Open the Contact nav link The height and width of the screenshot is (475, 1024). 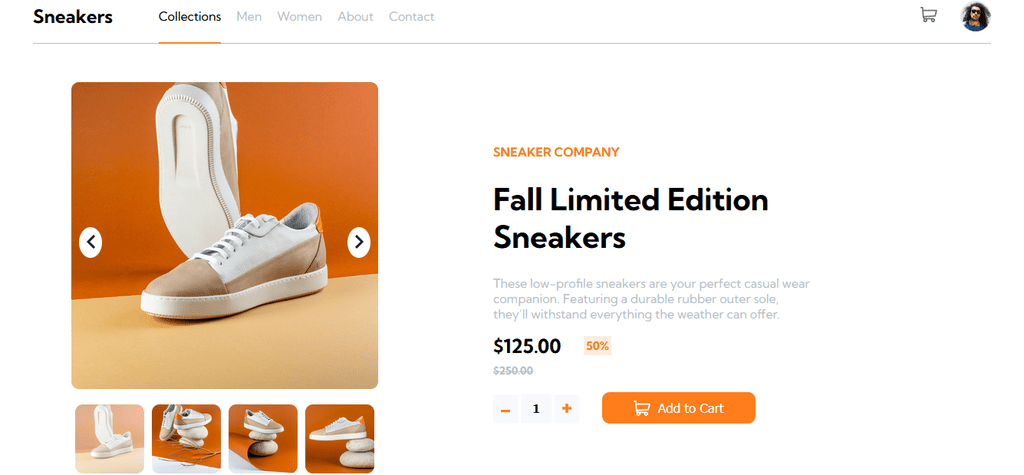coord(411,17)
